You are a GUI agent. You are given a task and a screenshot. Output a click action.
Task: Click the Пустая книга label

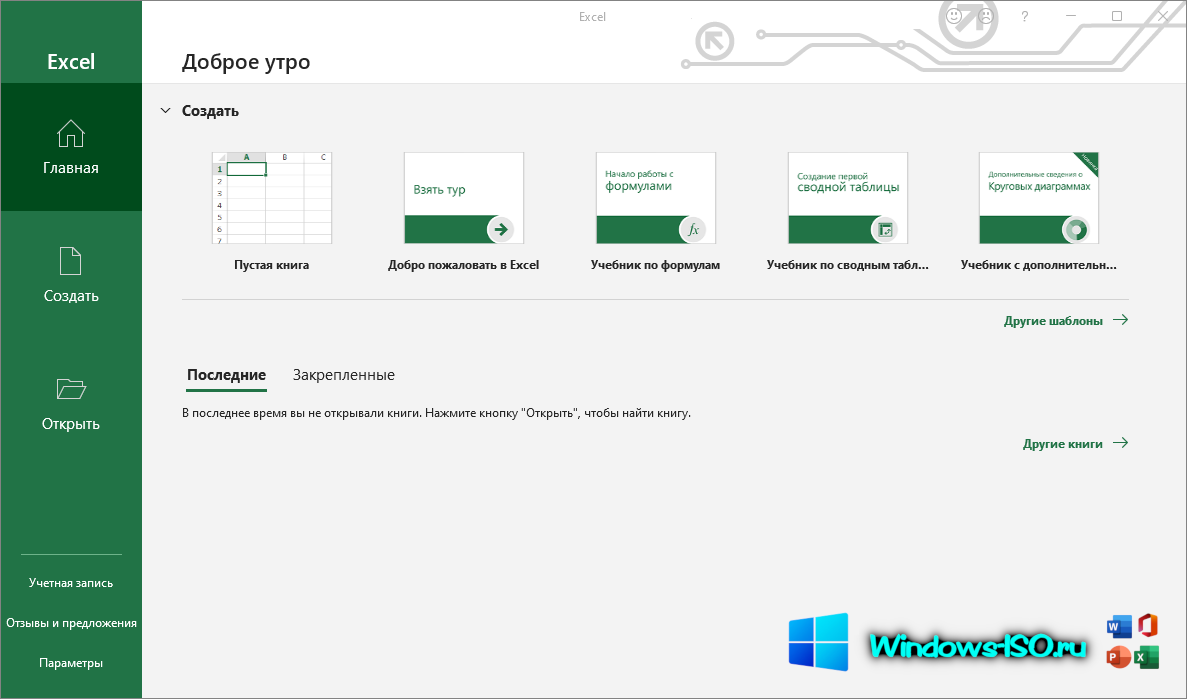[272, 265]
